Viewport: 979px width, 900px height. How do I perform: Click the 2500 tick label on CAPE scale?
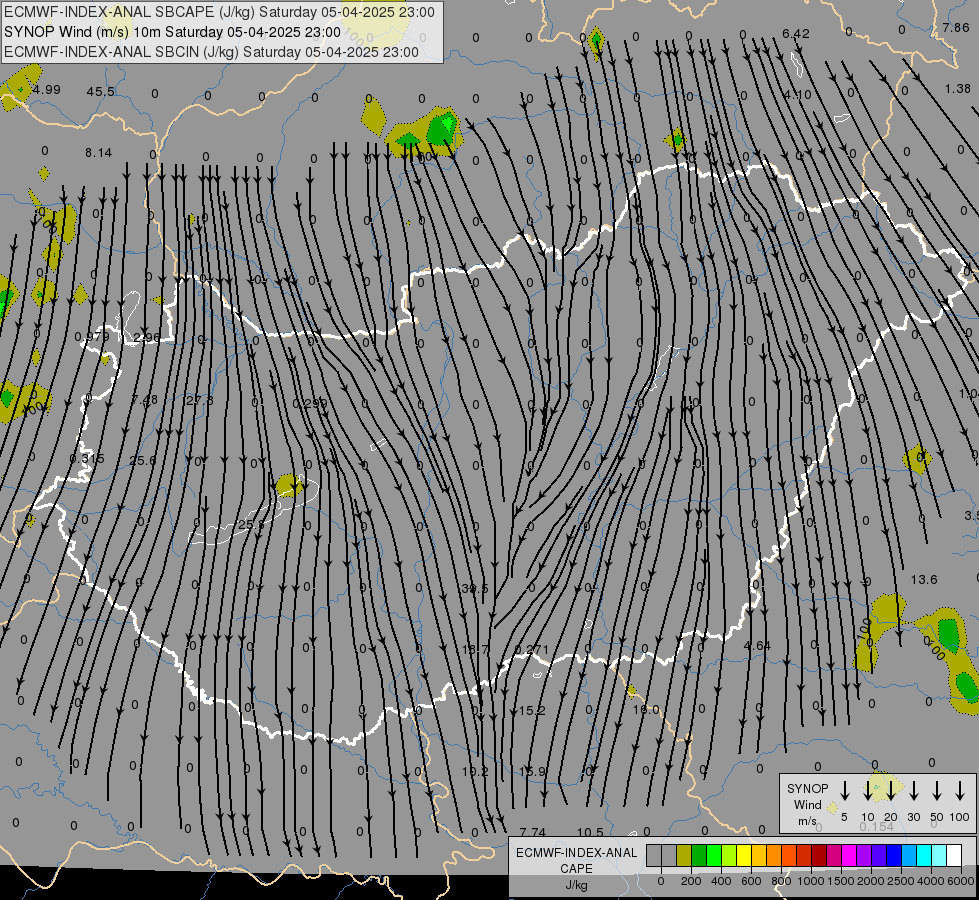pos(900,881)
